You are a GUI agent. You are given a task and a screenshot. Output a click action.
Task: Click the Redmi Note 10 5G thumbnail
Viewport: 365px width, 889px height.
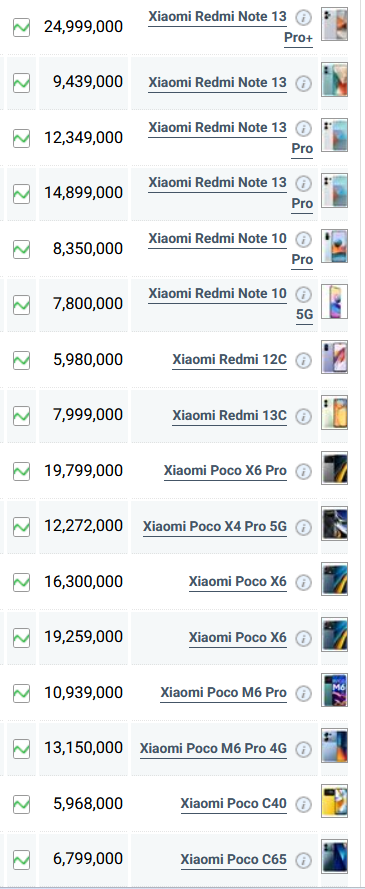[x=334, y=302]
